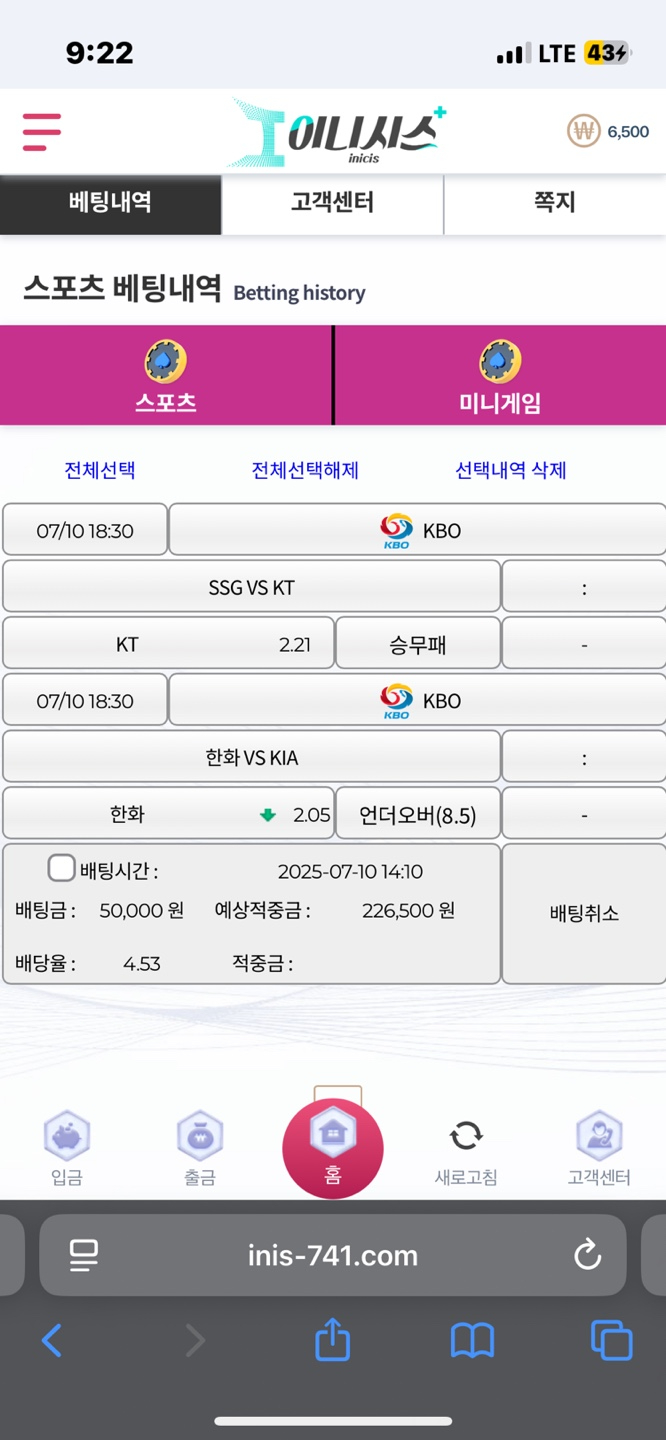
Task: Click the 배팅취소 button
Action: (584, 913)
